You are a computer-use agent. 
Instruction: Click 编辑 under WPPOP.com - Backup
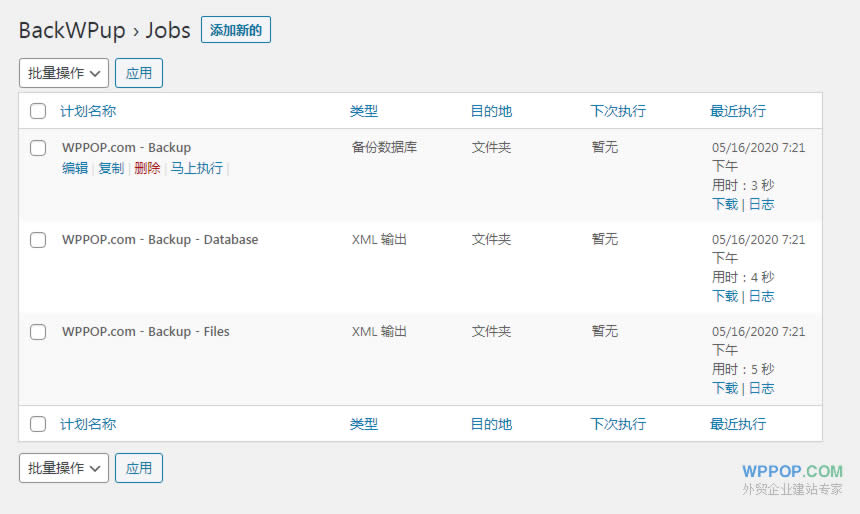(75, 168)
